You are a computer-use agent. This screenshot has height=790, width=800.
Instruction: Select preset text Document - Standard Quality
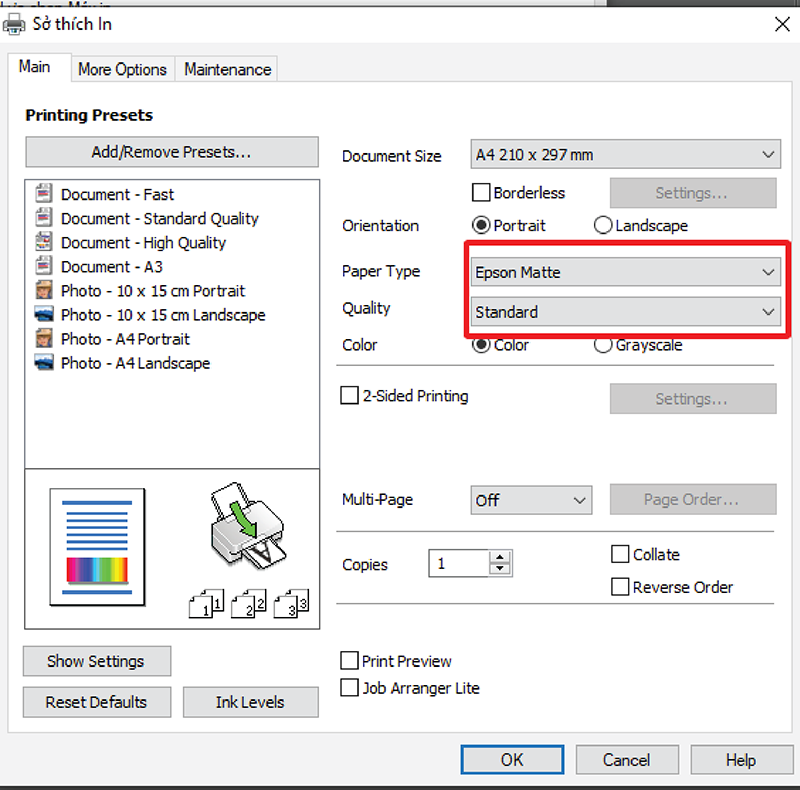coord(160,218)
